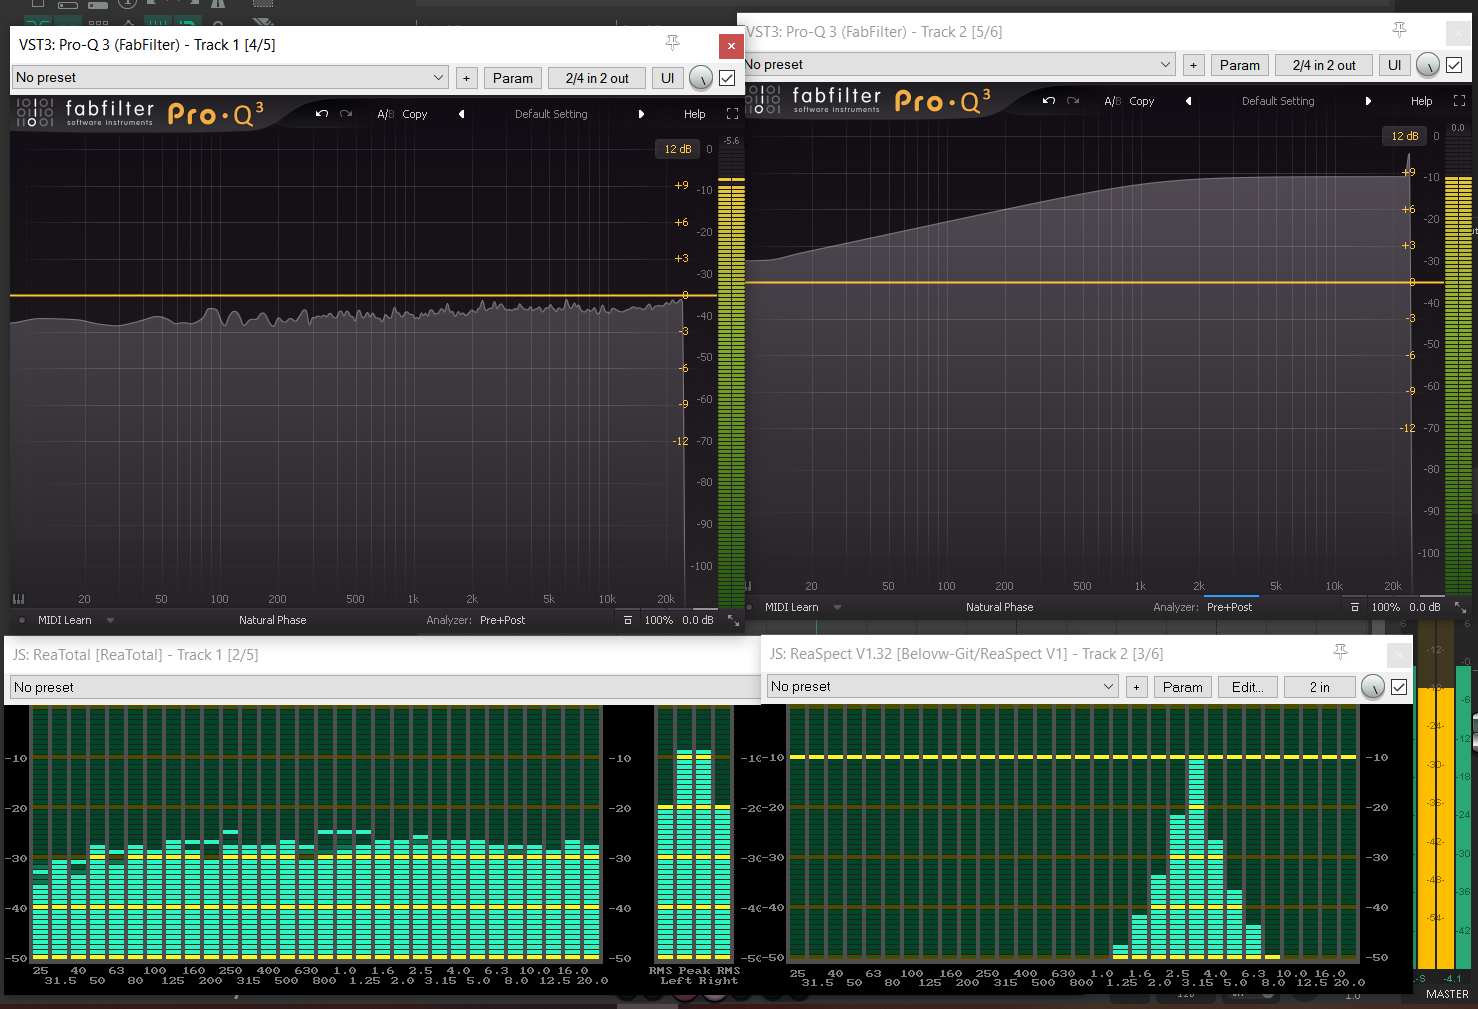The image size is (1478, 1009).
Task: Enter full screen in Track 1 Pro-Q 3
Action: coord(732,114)
